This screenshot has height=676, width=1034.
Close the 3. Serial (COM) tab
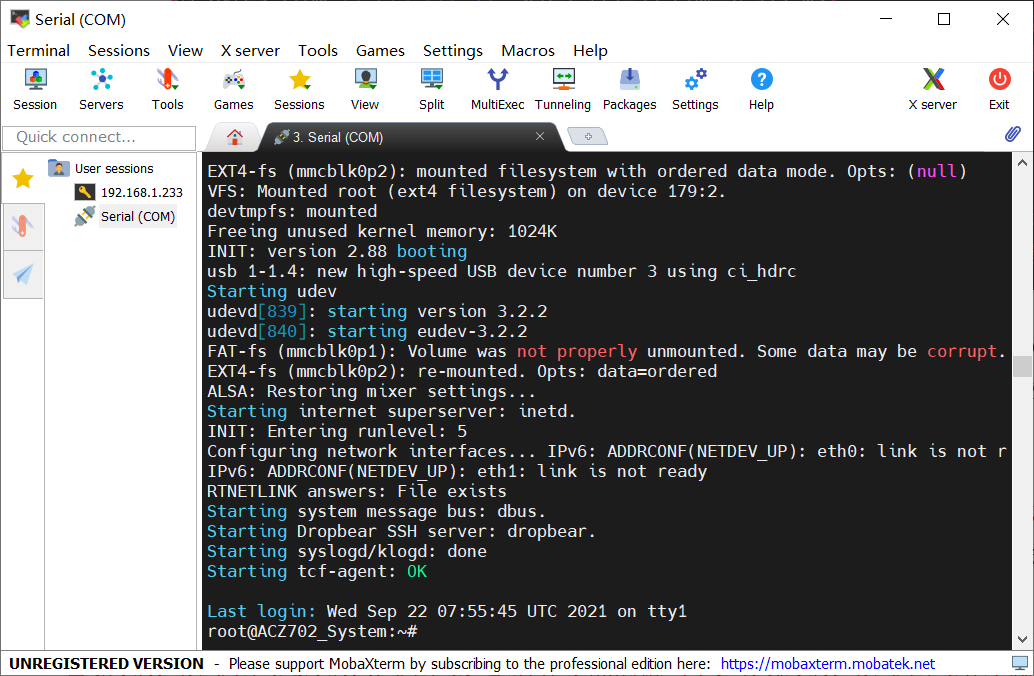540,137
